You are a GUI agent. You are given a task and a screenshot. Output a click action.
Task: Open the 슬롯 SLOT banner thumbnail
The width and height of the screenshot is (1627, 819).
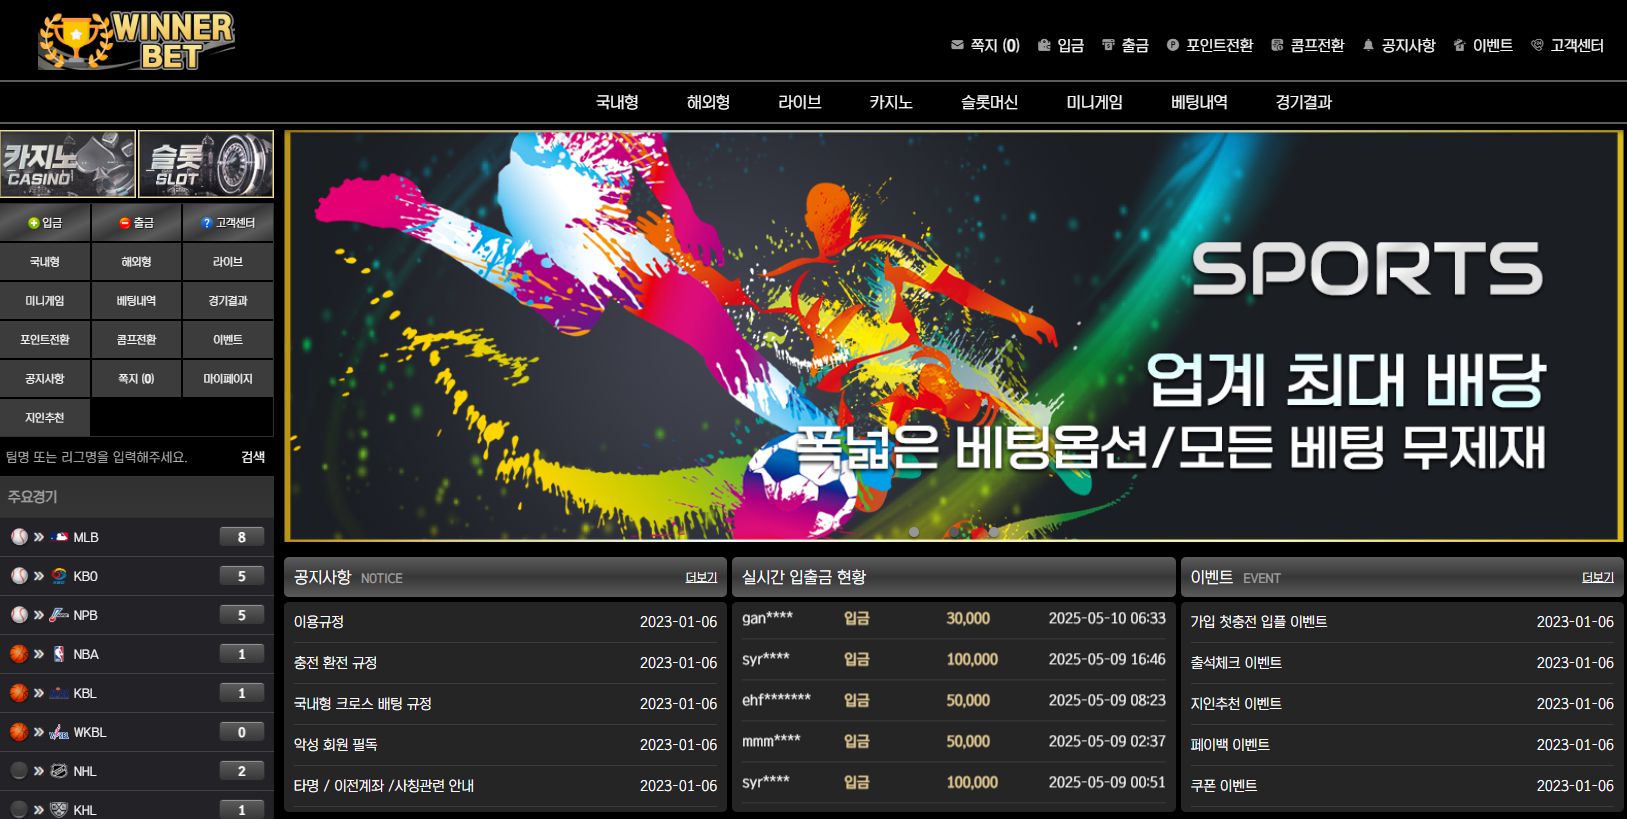pos(206,164)
